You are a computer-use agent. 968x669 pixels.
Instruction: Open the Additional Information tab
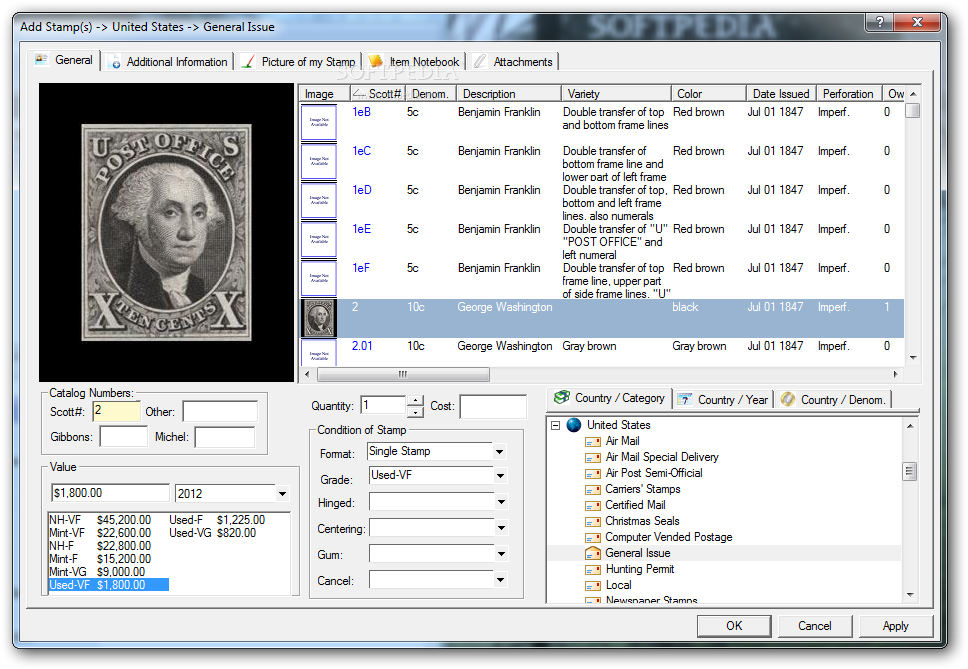pos(168,62)
